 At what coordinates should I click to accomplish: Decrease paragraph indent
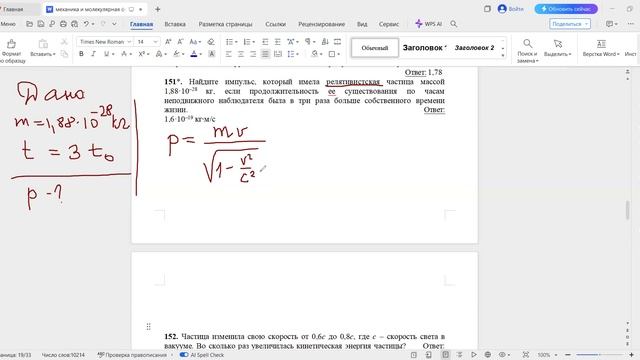(x=265, y=42)
